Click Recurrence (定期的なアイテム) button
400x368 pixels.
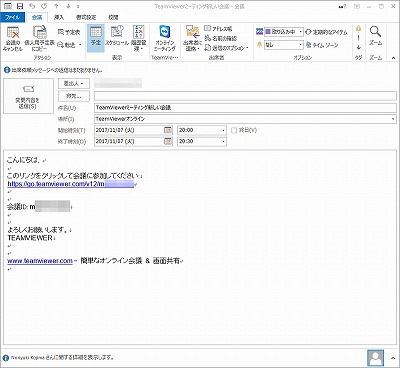326,32
